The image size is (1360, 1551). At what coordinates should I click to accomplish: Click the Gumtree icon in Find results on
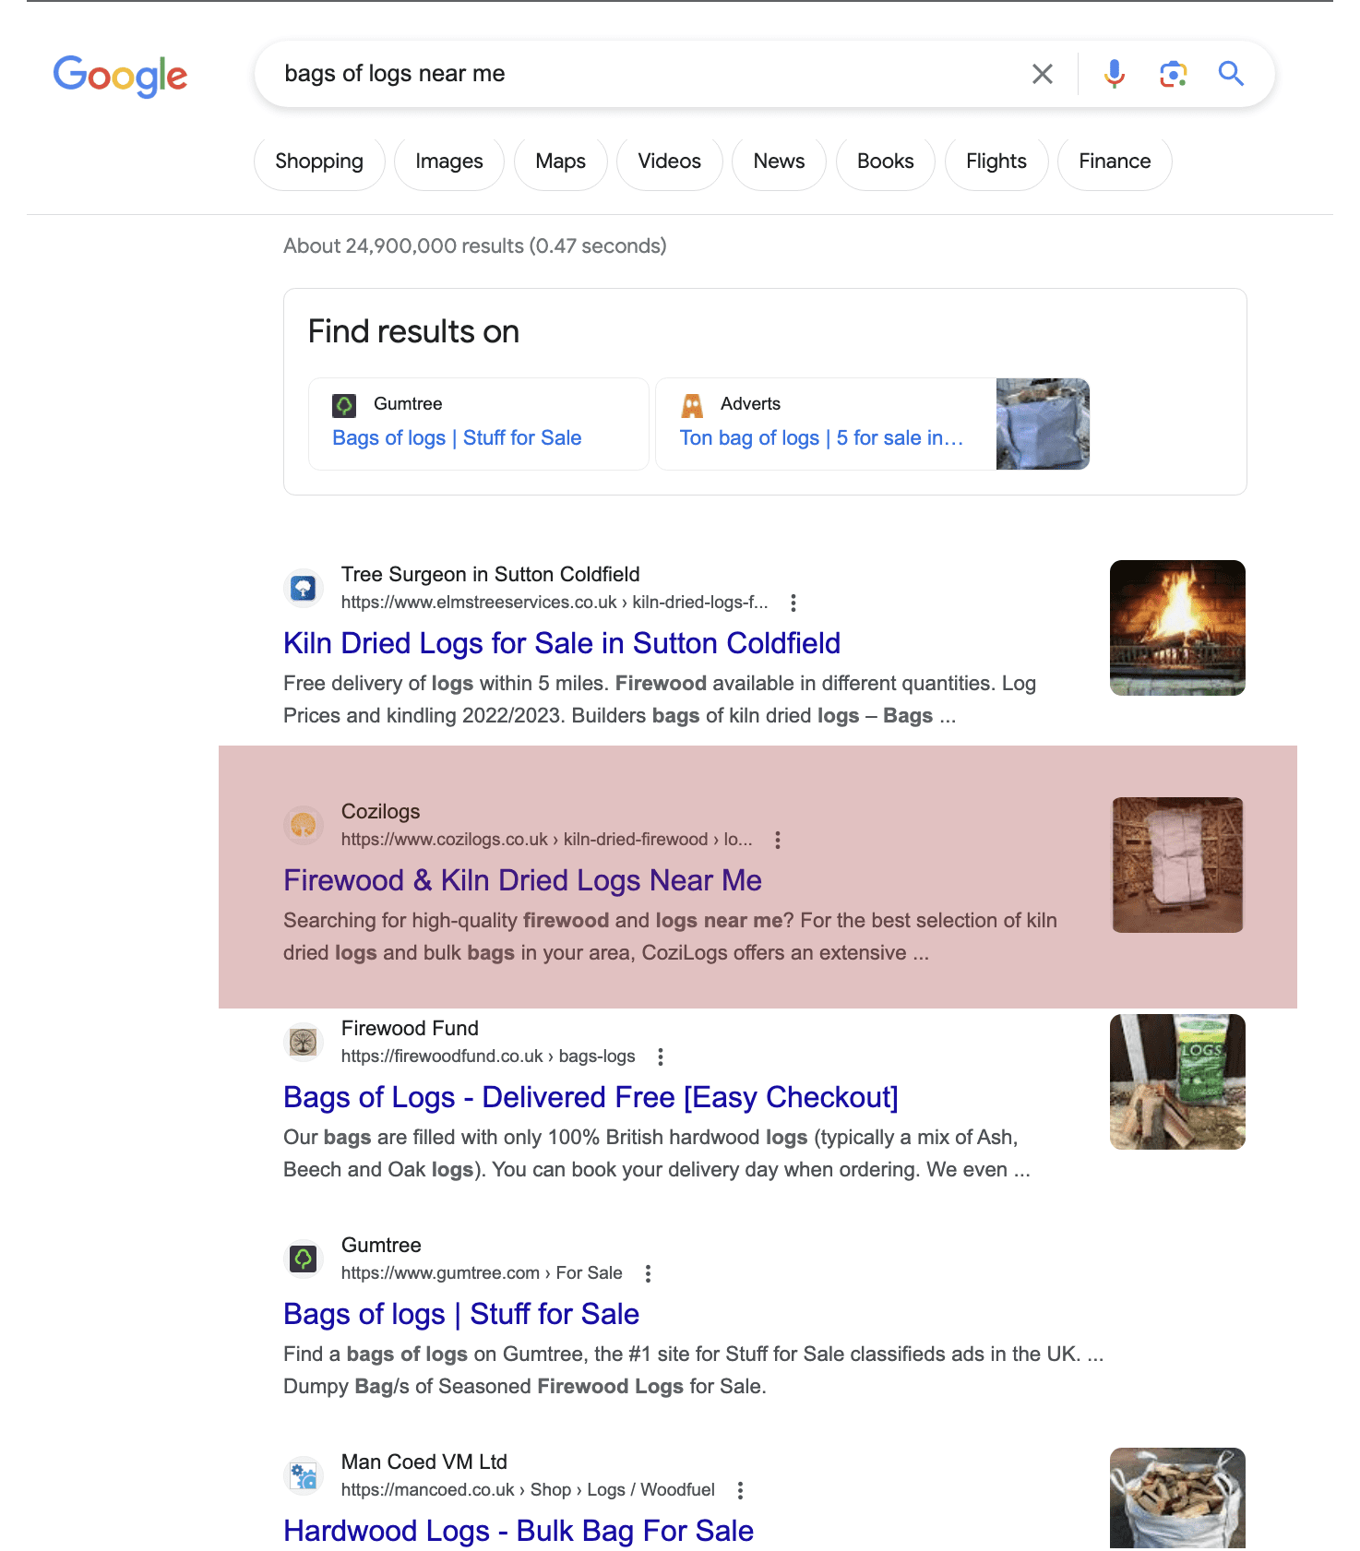pyautogui.click(x=344, y=405)
